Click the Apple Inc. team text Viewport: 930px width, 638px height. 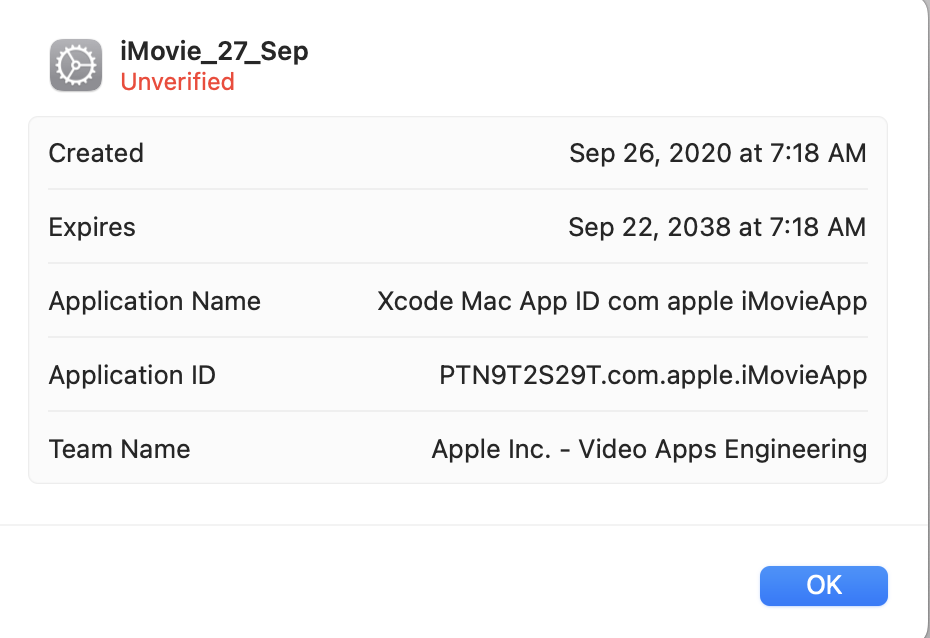point(491,449)
